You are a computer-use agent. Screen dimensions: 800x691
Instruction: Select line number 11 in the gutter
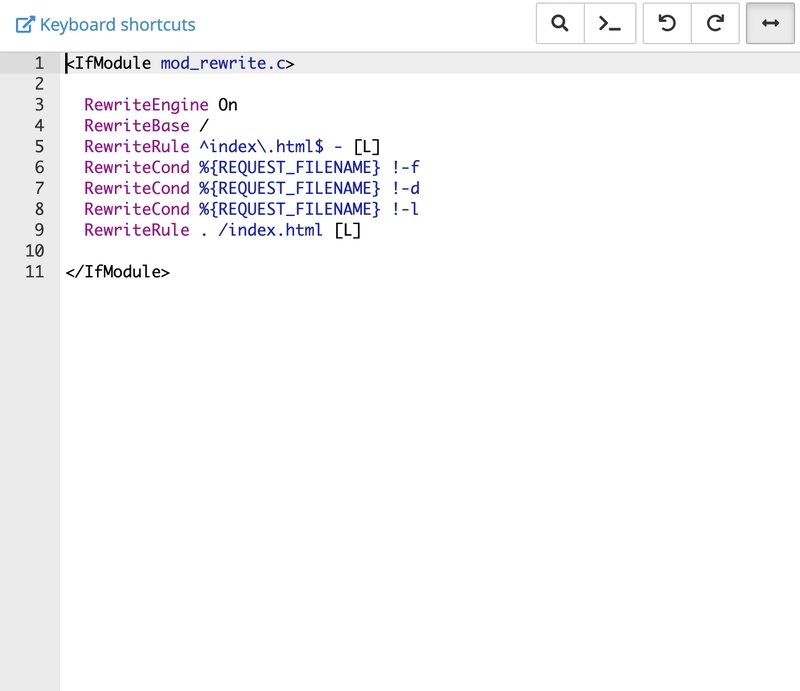click(35, 272)
